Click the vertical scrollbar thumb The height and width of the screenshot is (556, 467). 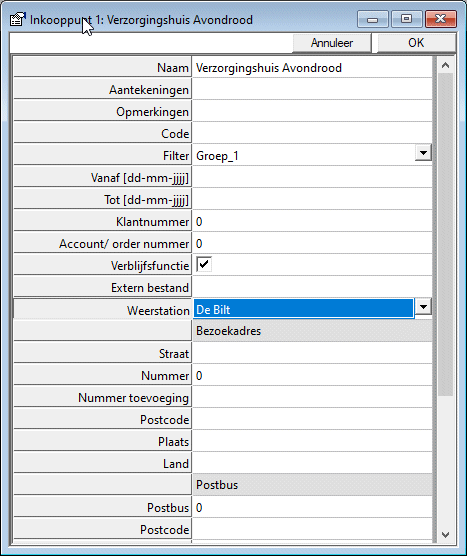pos(445,235)
